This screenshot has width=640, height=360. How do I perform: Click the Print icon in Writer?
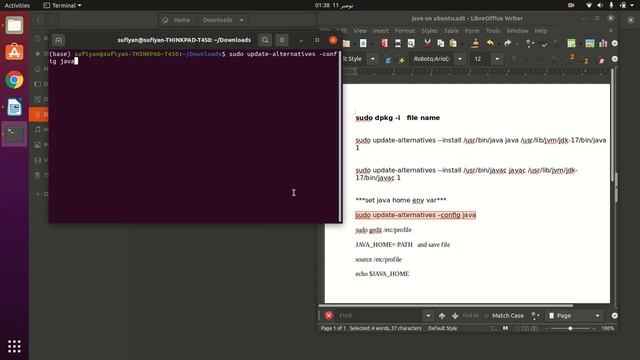coord(398,43)
